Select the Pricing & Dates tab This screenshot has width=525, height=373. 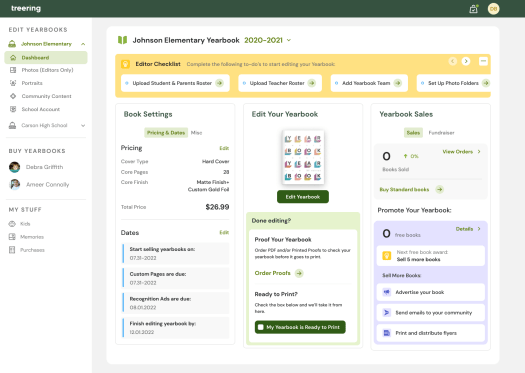tap(166, 133)
